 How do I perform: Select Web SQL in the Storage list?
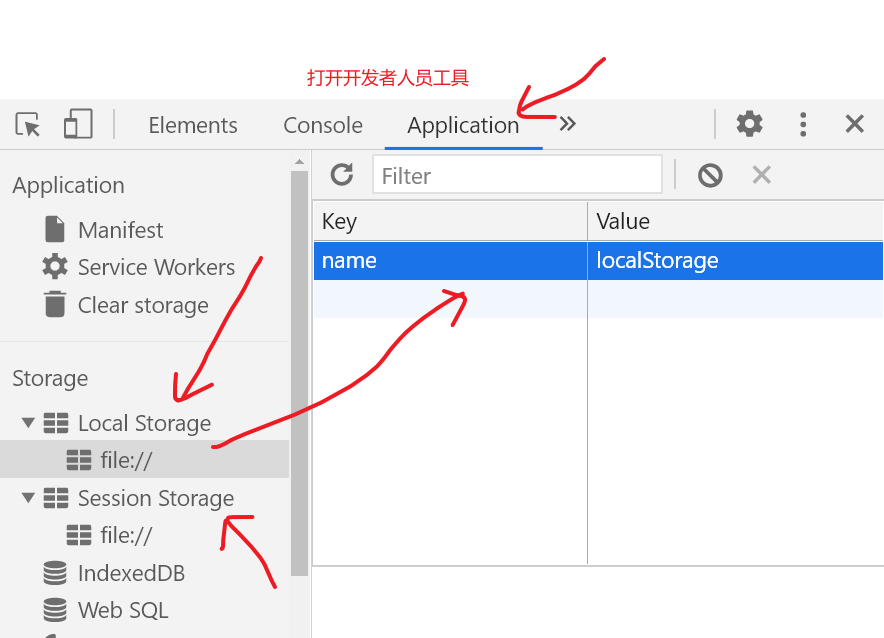tap(119, 610)
